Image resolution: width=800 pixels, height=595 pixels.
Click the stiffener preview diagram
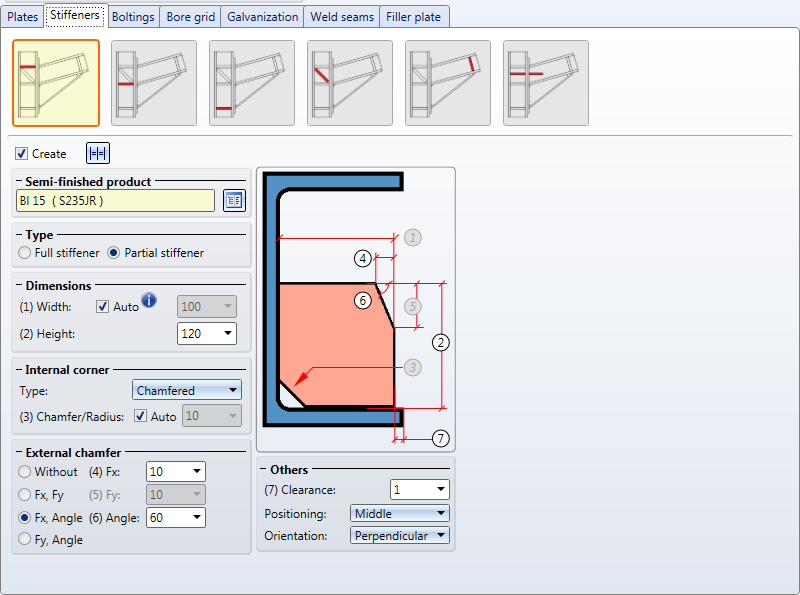click(356, 310)
